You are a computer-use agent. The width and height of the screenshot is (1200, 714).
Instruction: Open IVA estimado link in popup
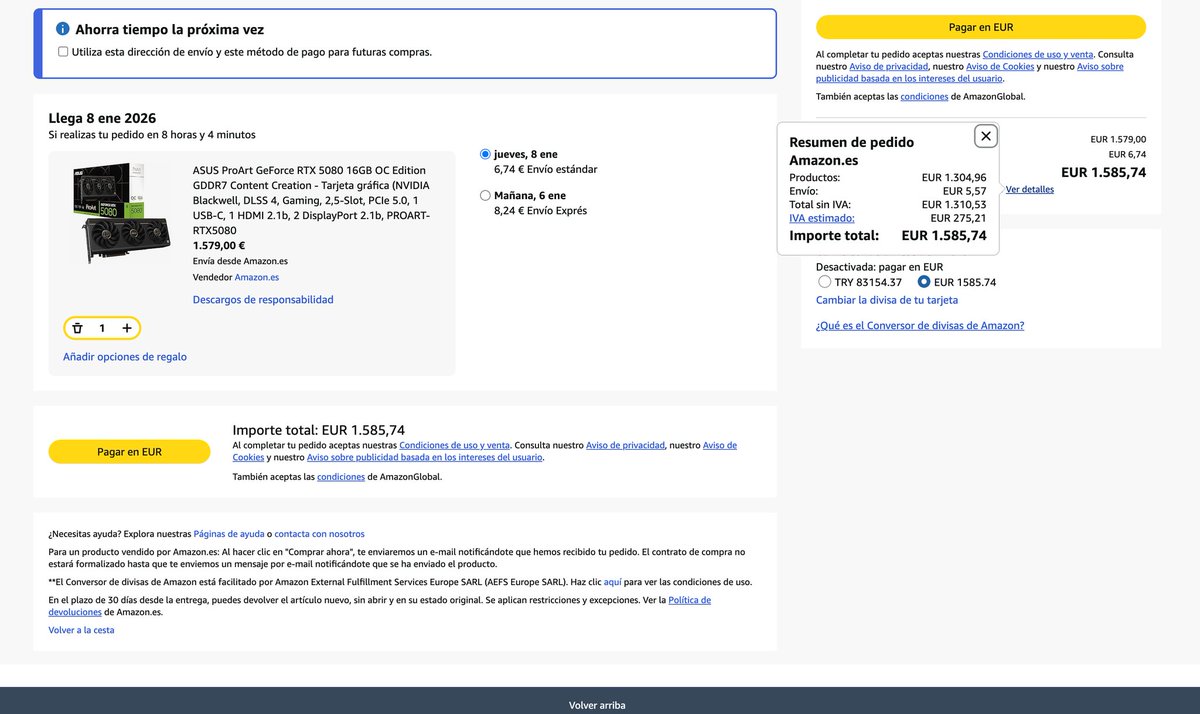(822, 218)
